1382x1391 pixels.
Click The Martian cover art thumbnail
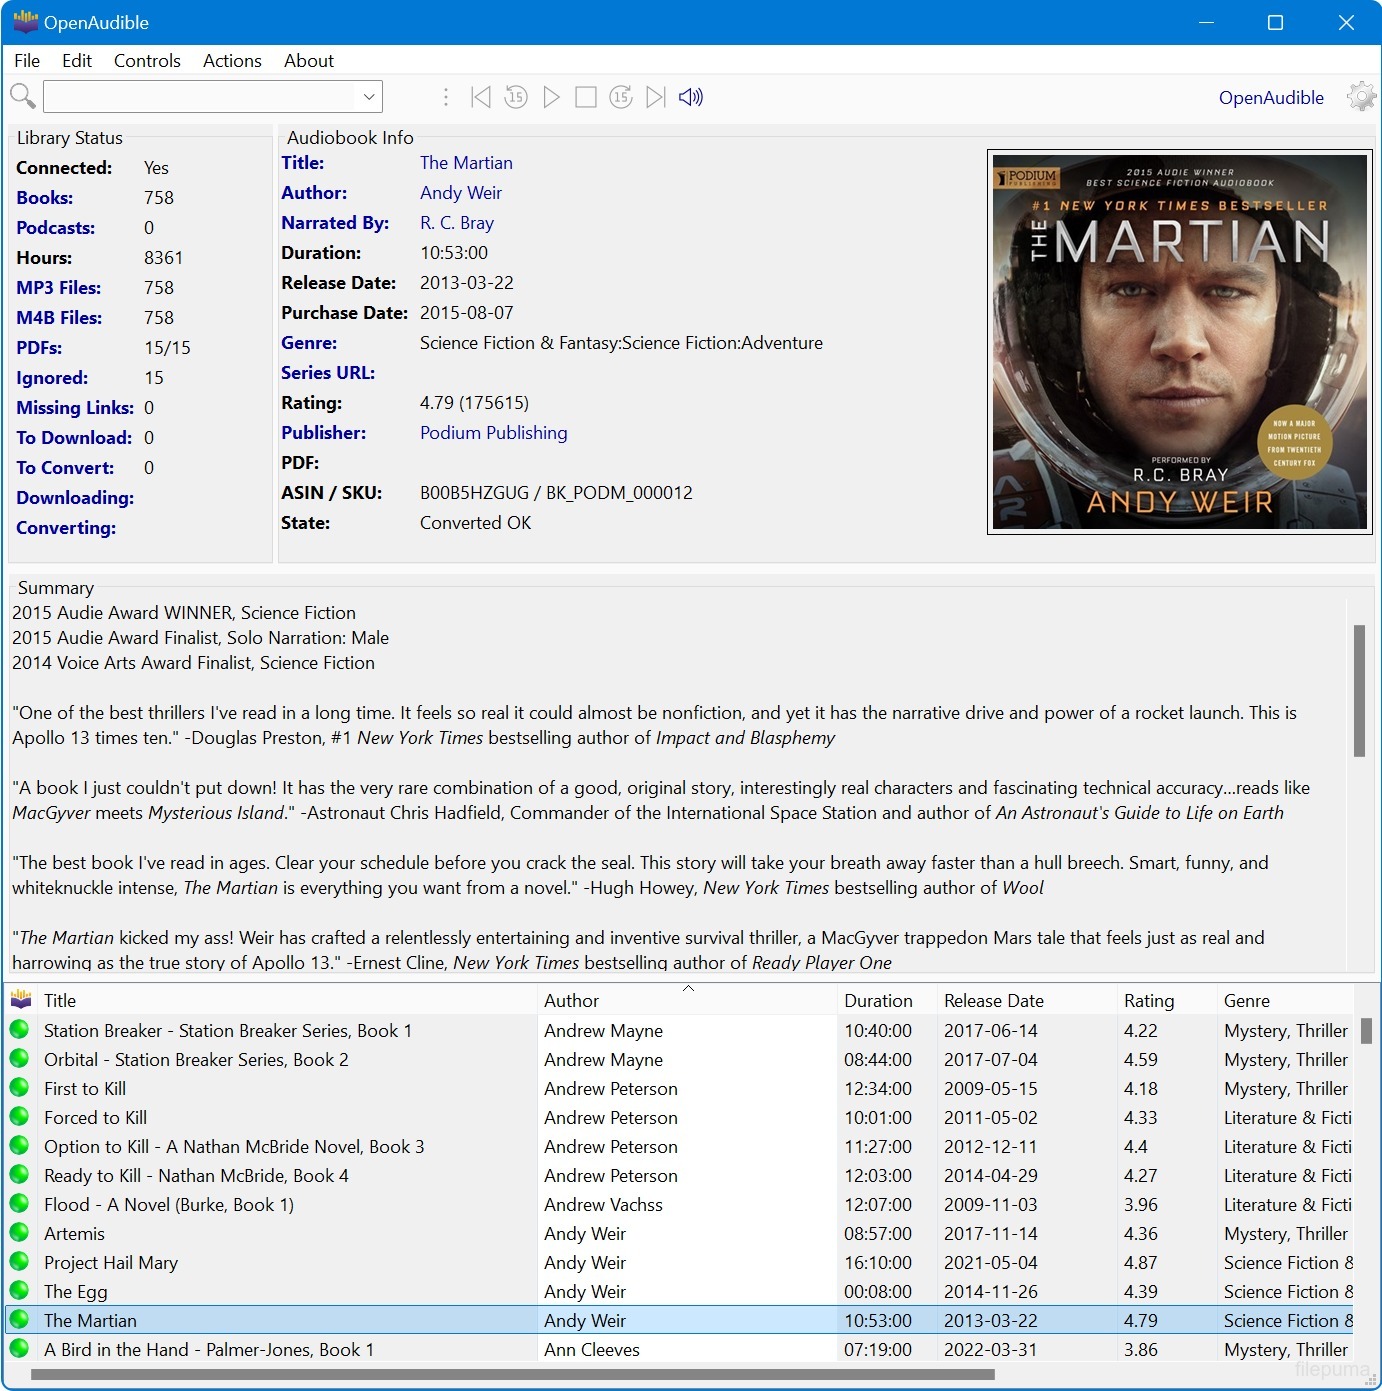pos(1180,342)
